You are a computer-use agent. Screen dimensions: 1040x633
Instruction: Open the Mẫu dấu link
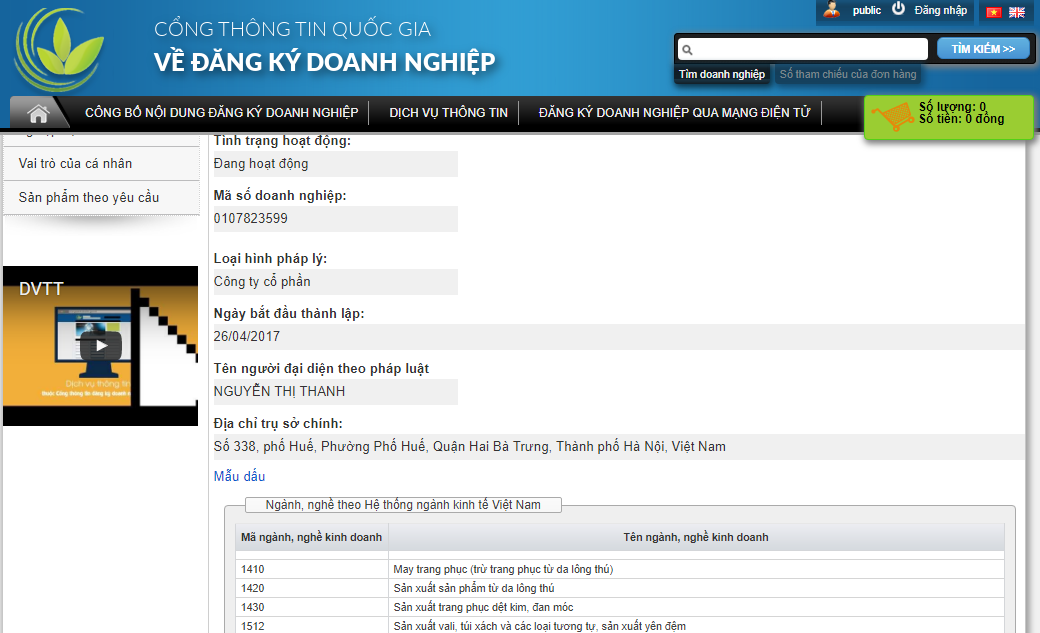pyautogui.click(x=239, y=477)
